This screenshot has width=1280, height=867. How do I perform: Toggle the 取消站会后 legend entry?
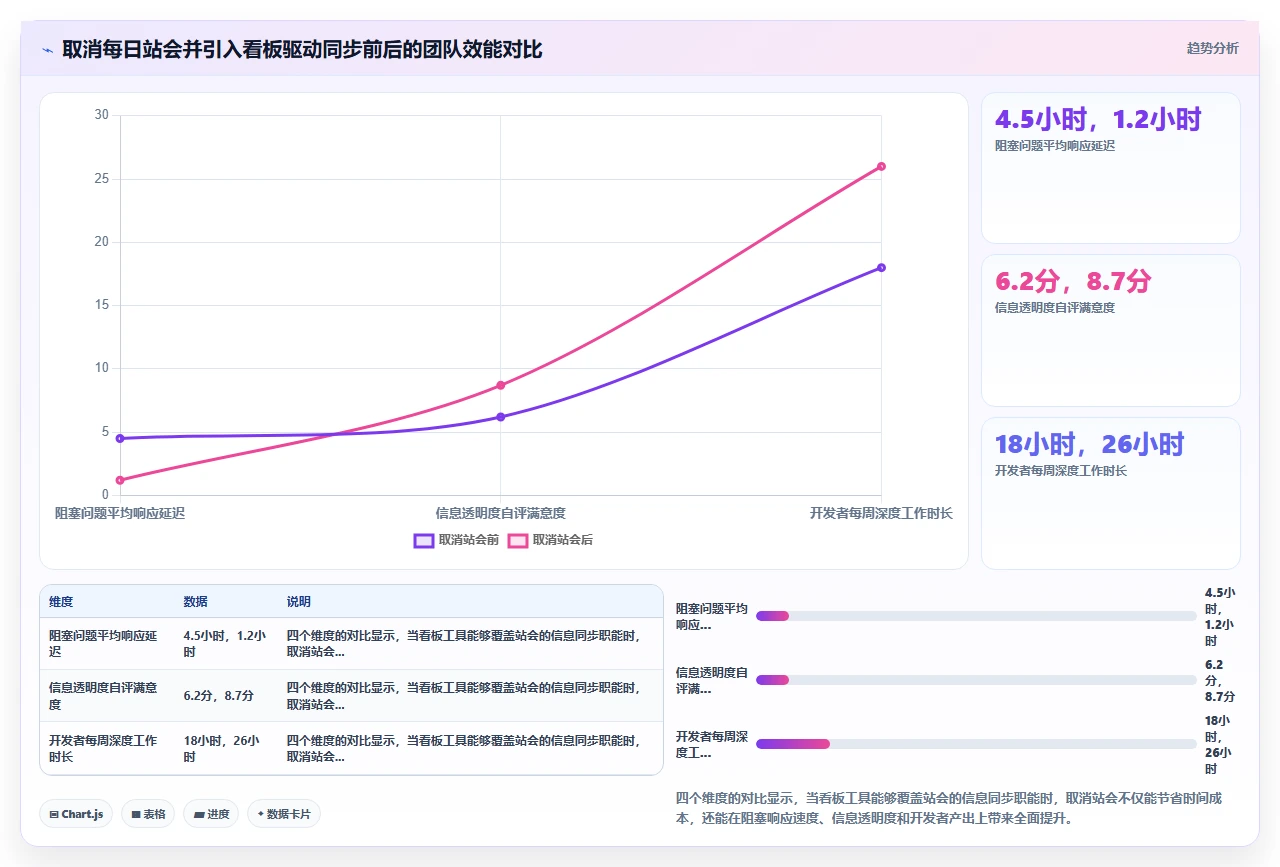[550, 540]
